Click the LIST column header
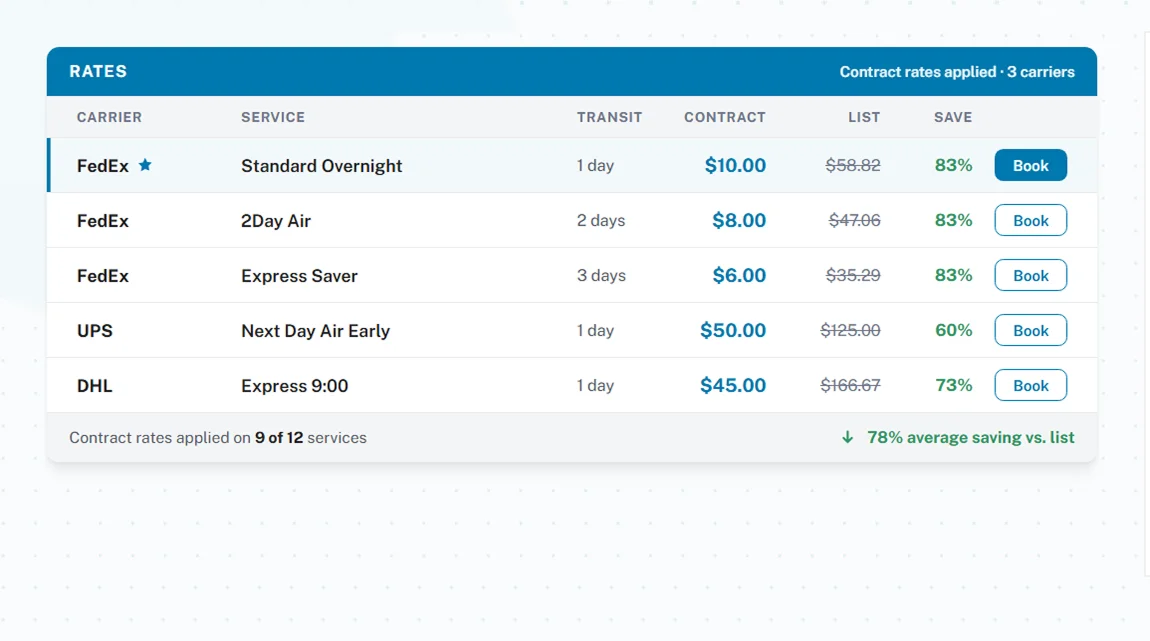Screen dimensions: 1150x641 pyautogui.click(x=864, y=117)
